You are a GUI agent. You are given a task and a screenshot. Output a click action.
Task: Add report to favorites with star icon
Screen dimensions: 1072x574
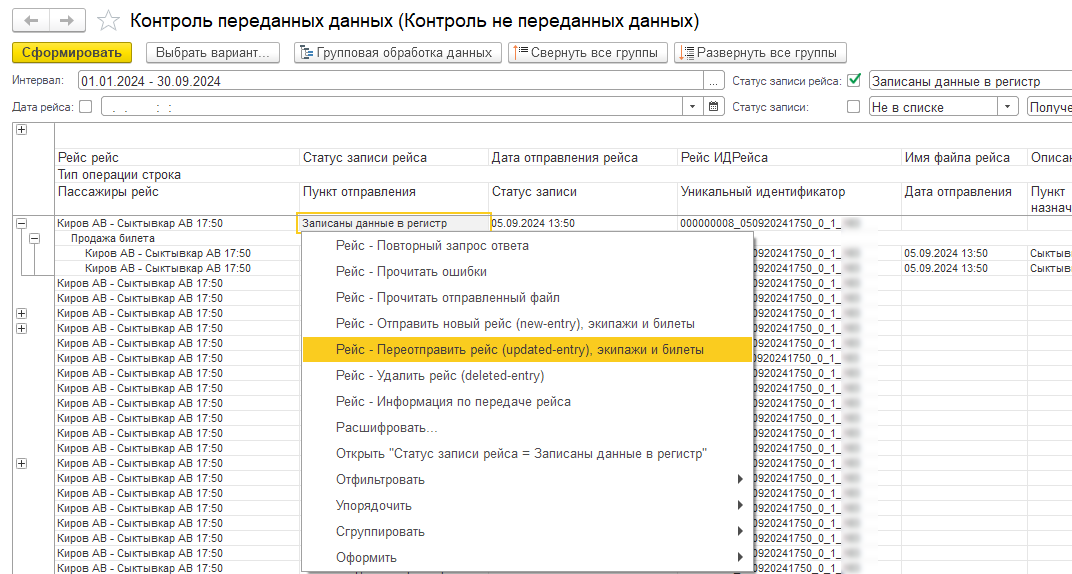pos(109,21)
